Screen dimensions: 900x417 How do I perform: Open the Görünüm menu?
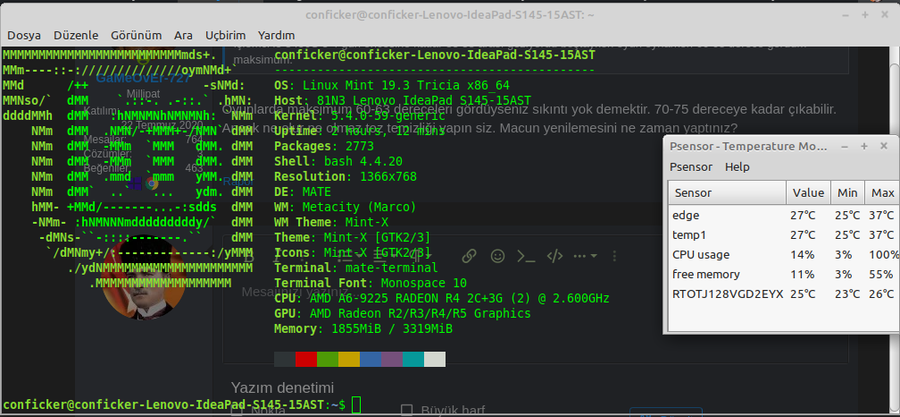pos(138,35)
